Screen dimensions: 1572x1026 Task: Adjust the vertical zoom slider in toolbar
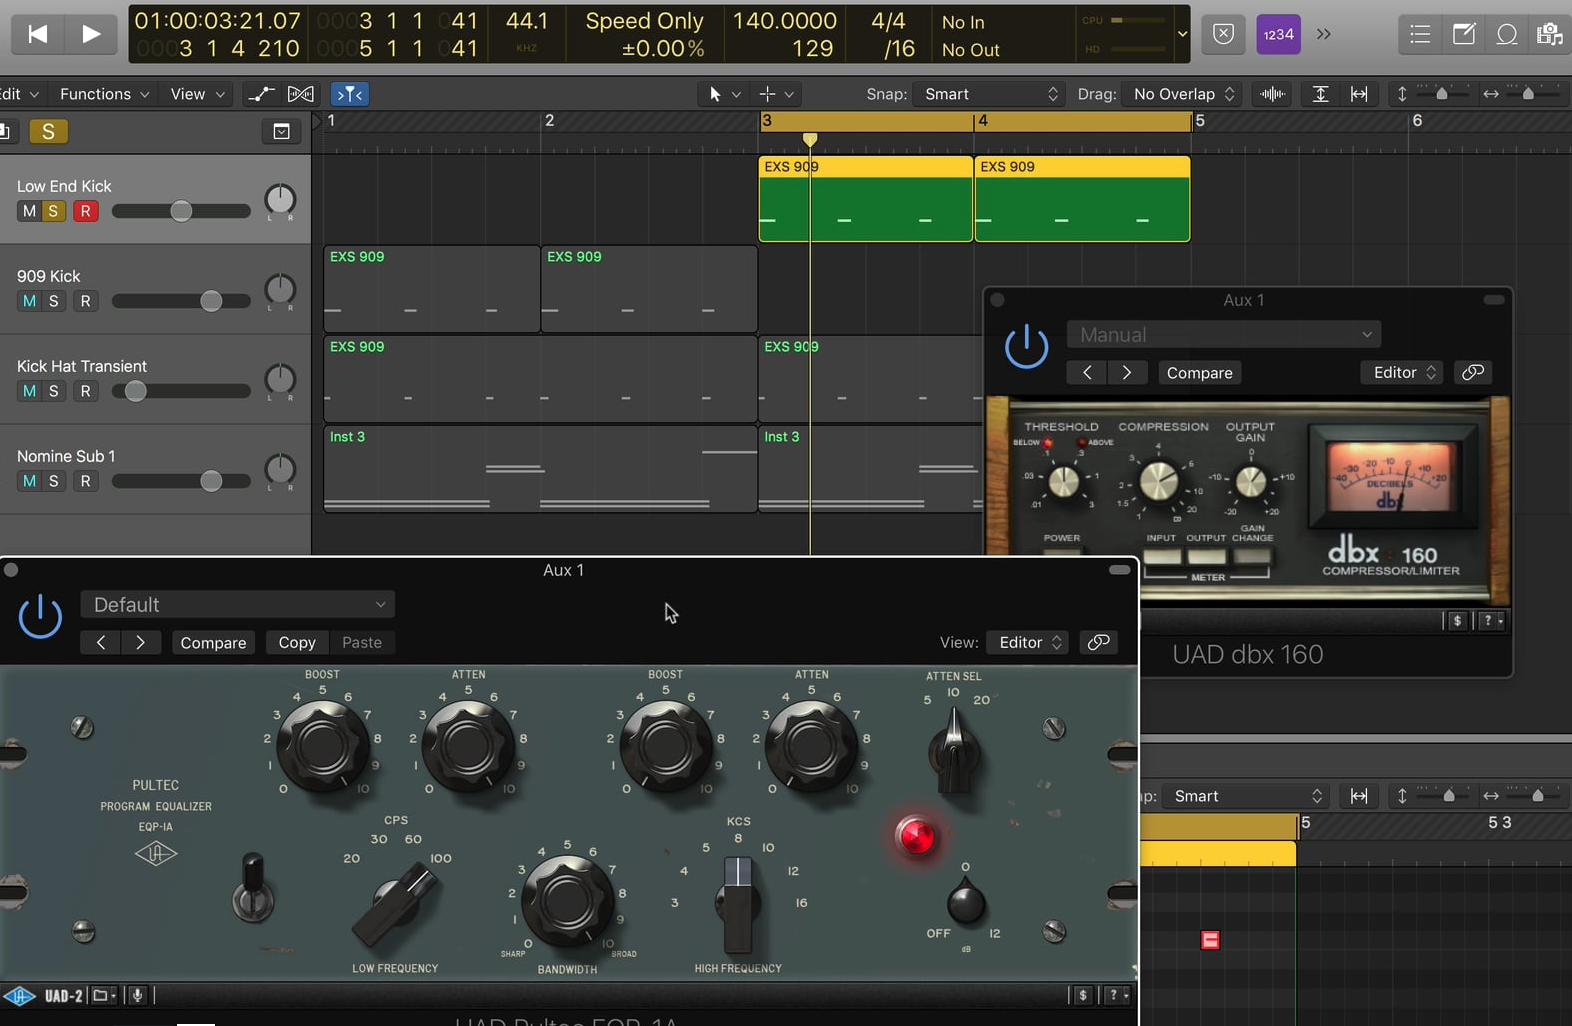[1441, 94]
